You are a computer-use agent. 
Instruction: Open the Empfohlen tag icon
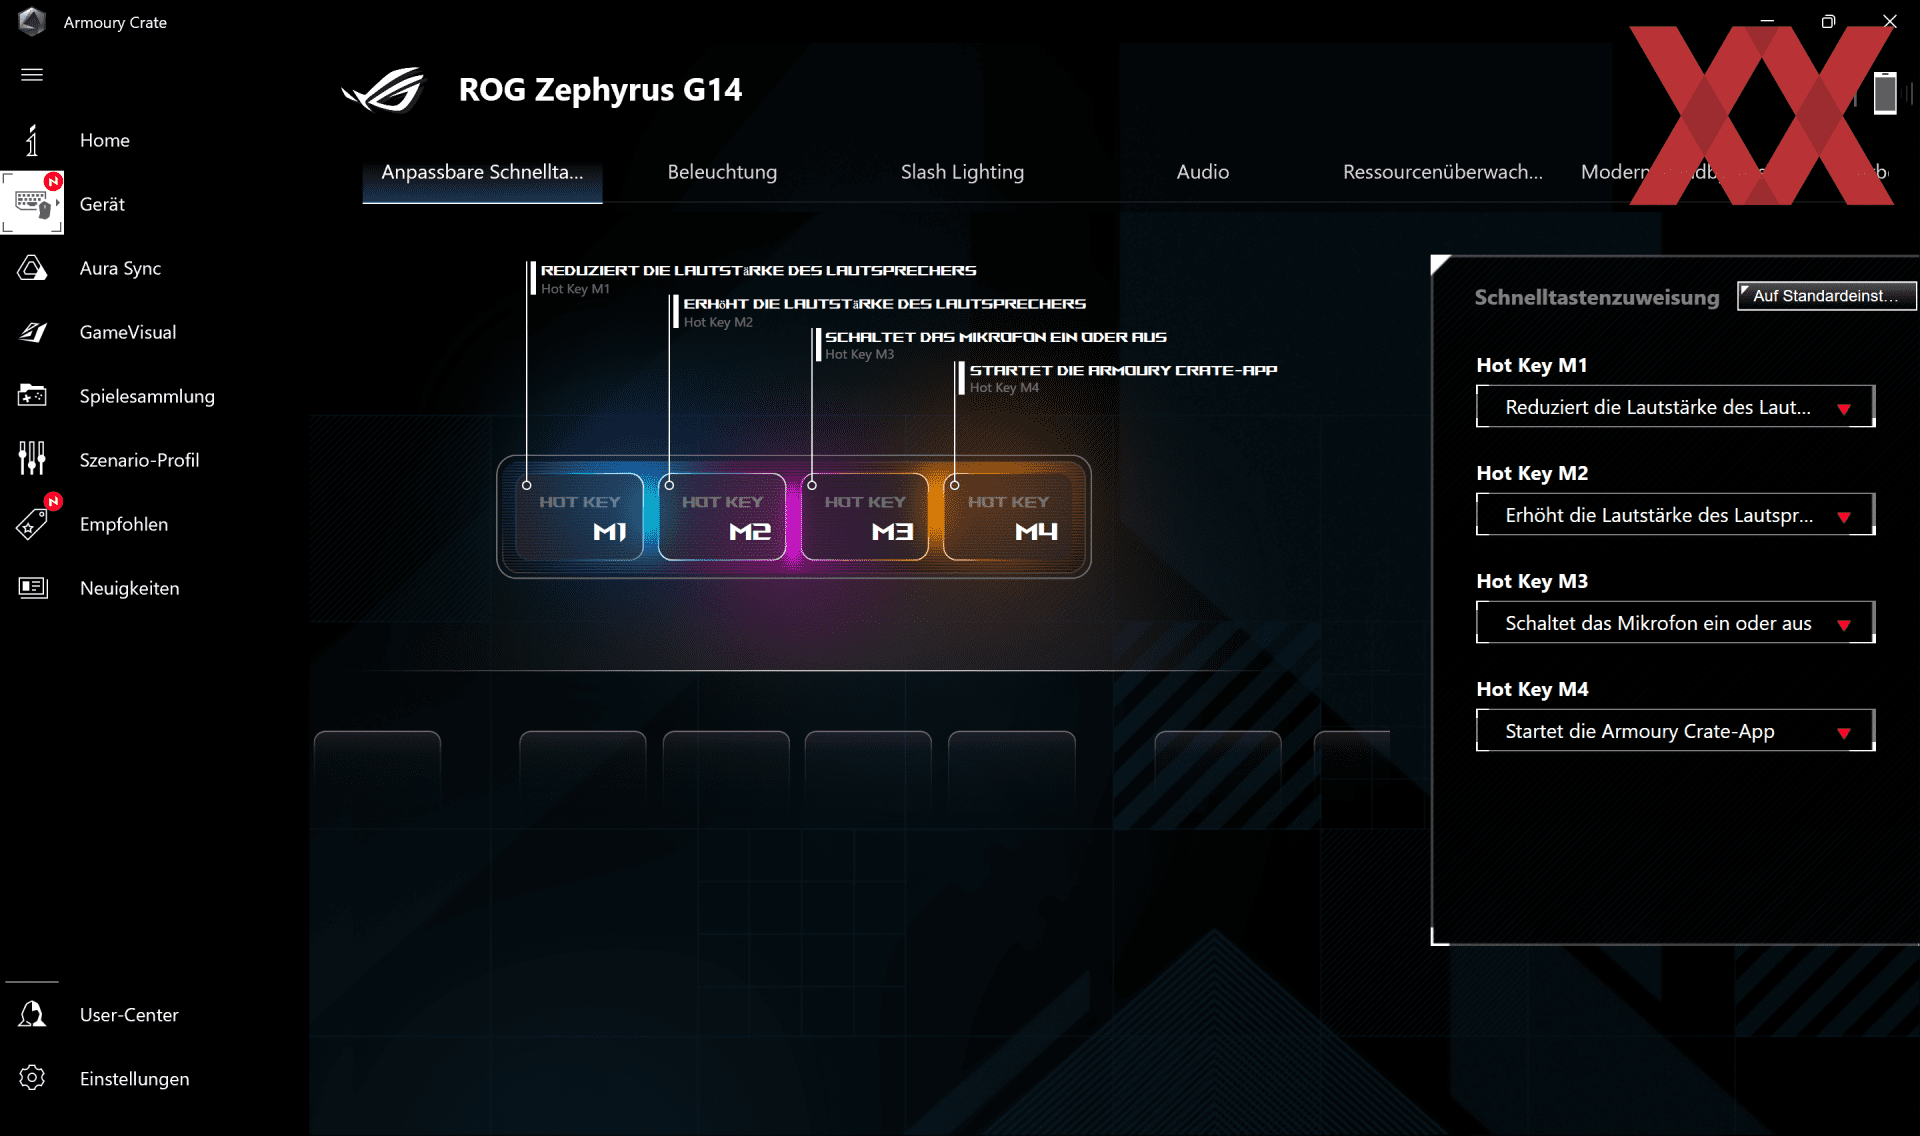click(32, 523)
